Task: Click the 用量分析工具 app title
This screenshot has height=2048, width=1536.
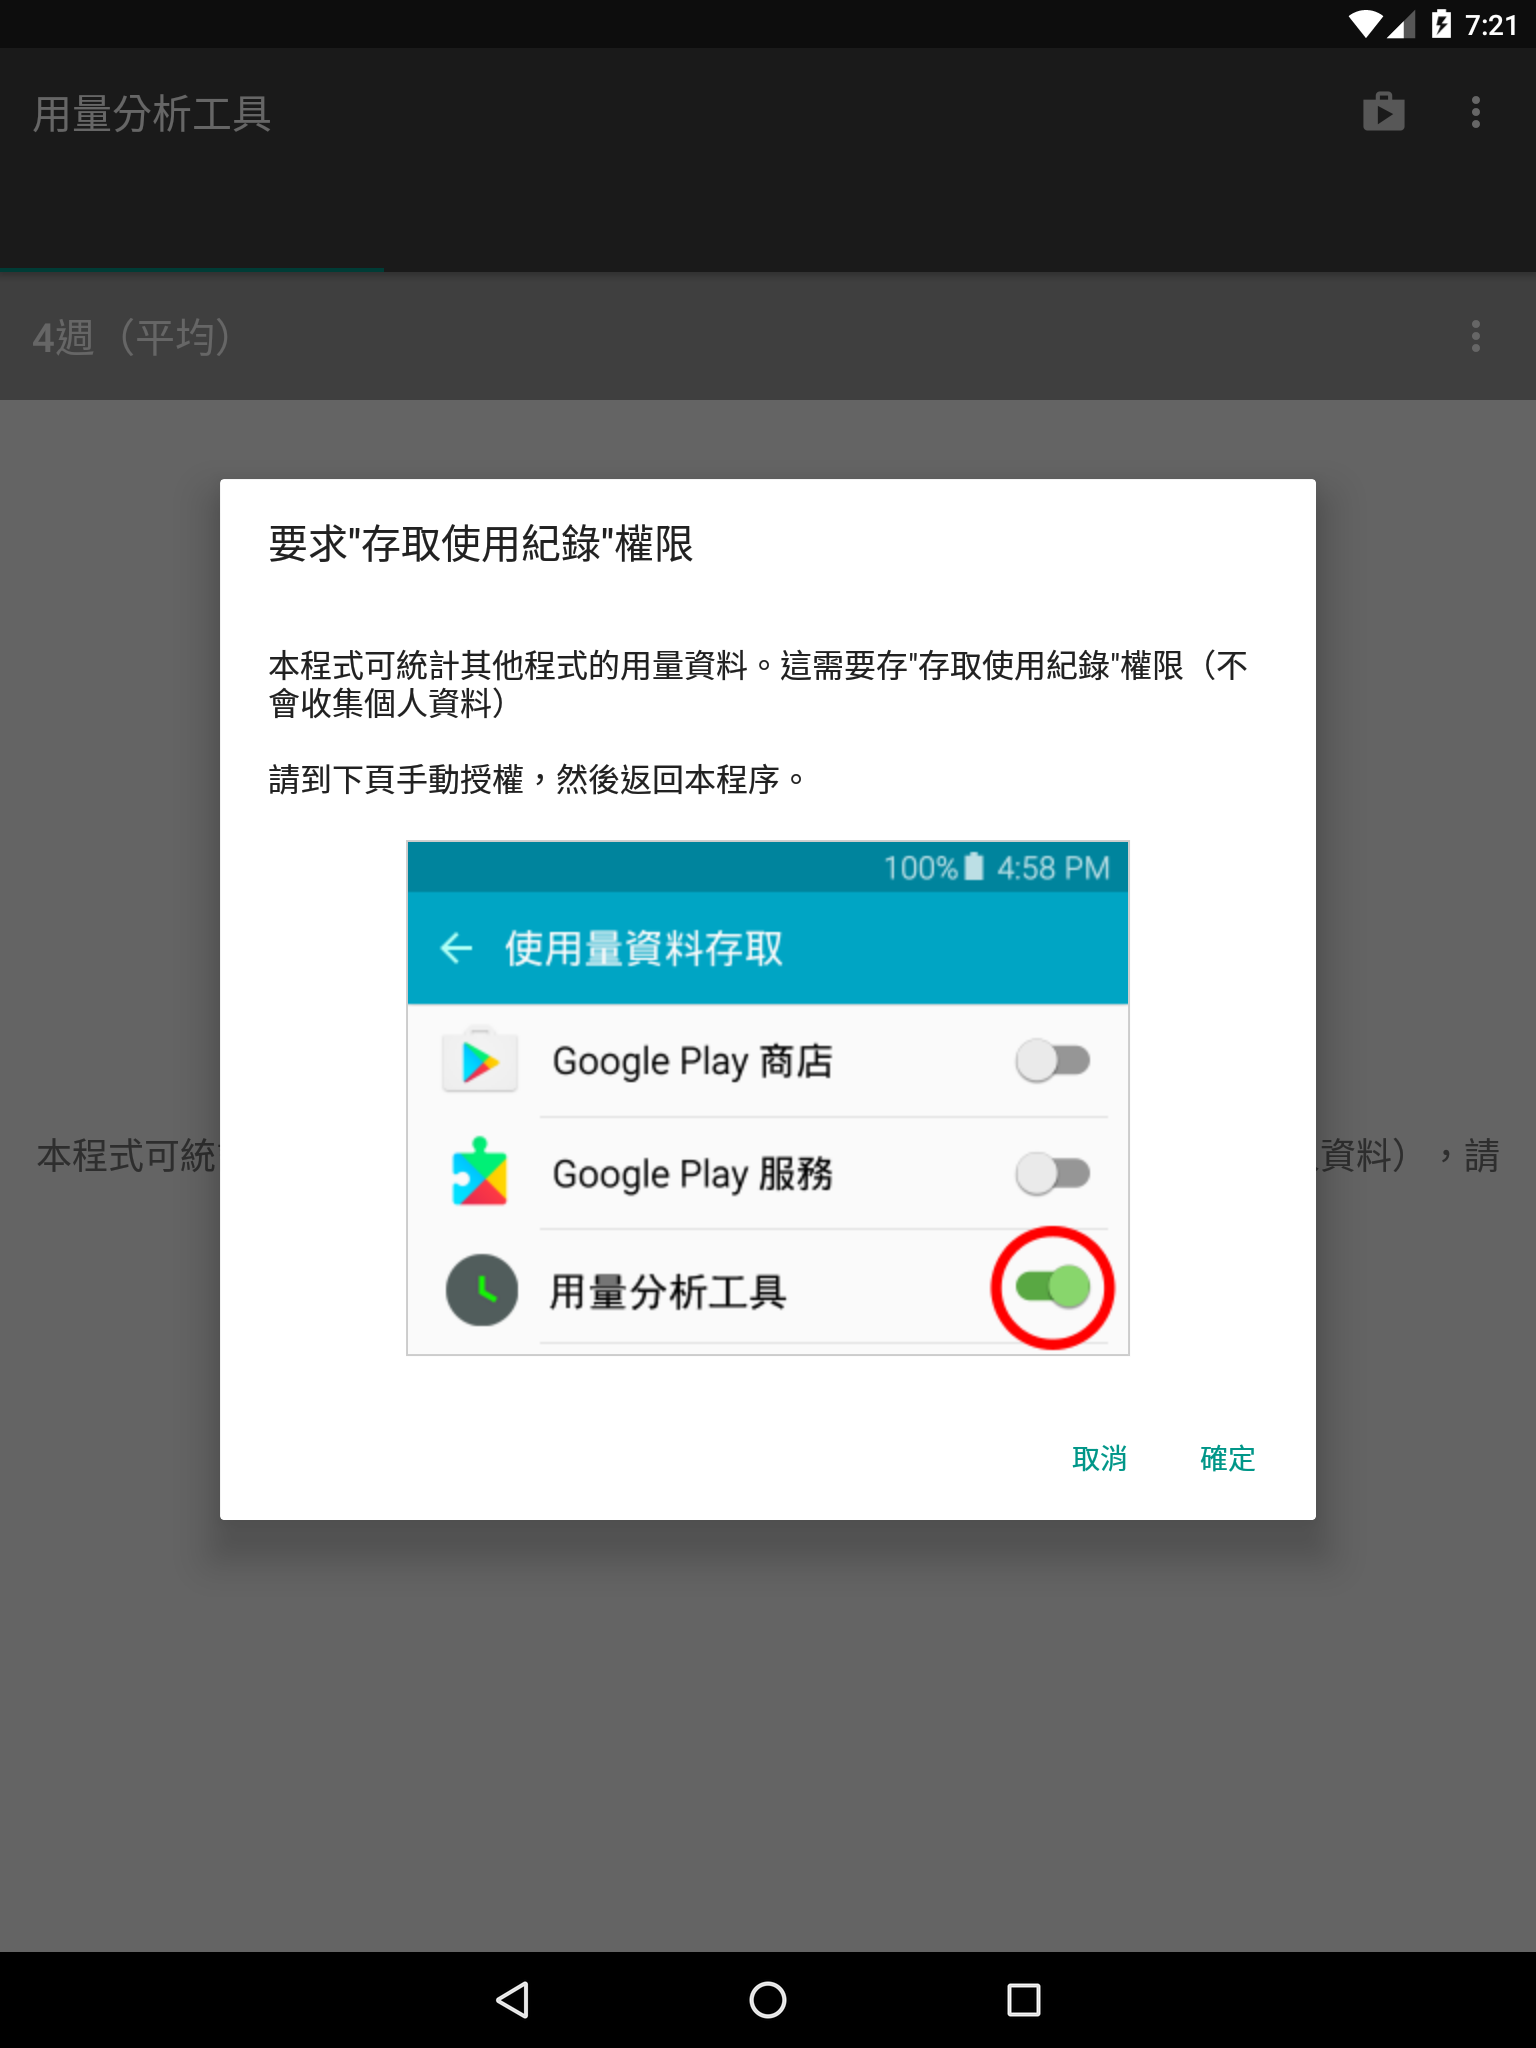Action: [152, 114]
